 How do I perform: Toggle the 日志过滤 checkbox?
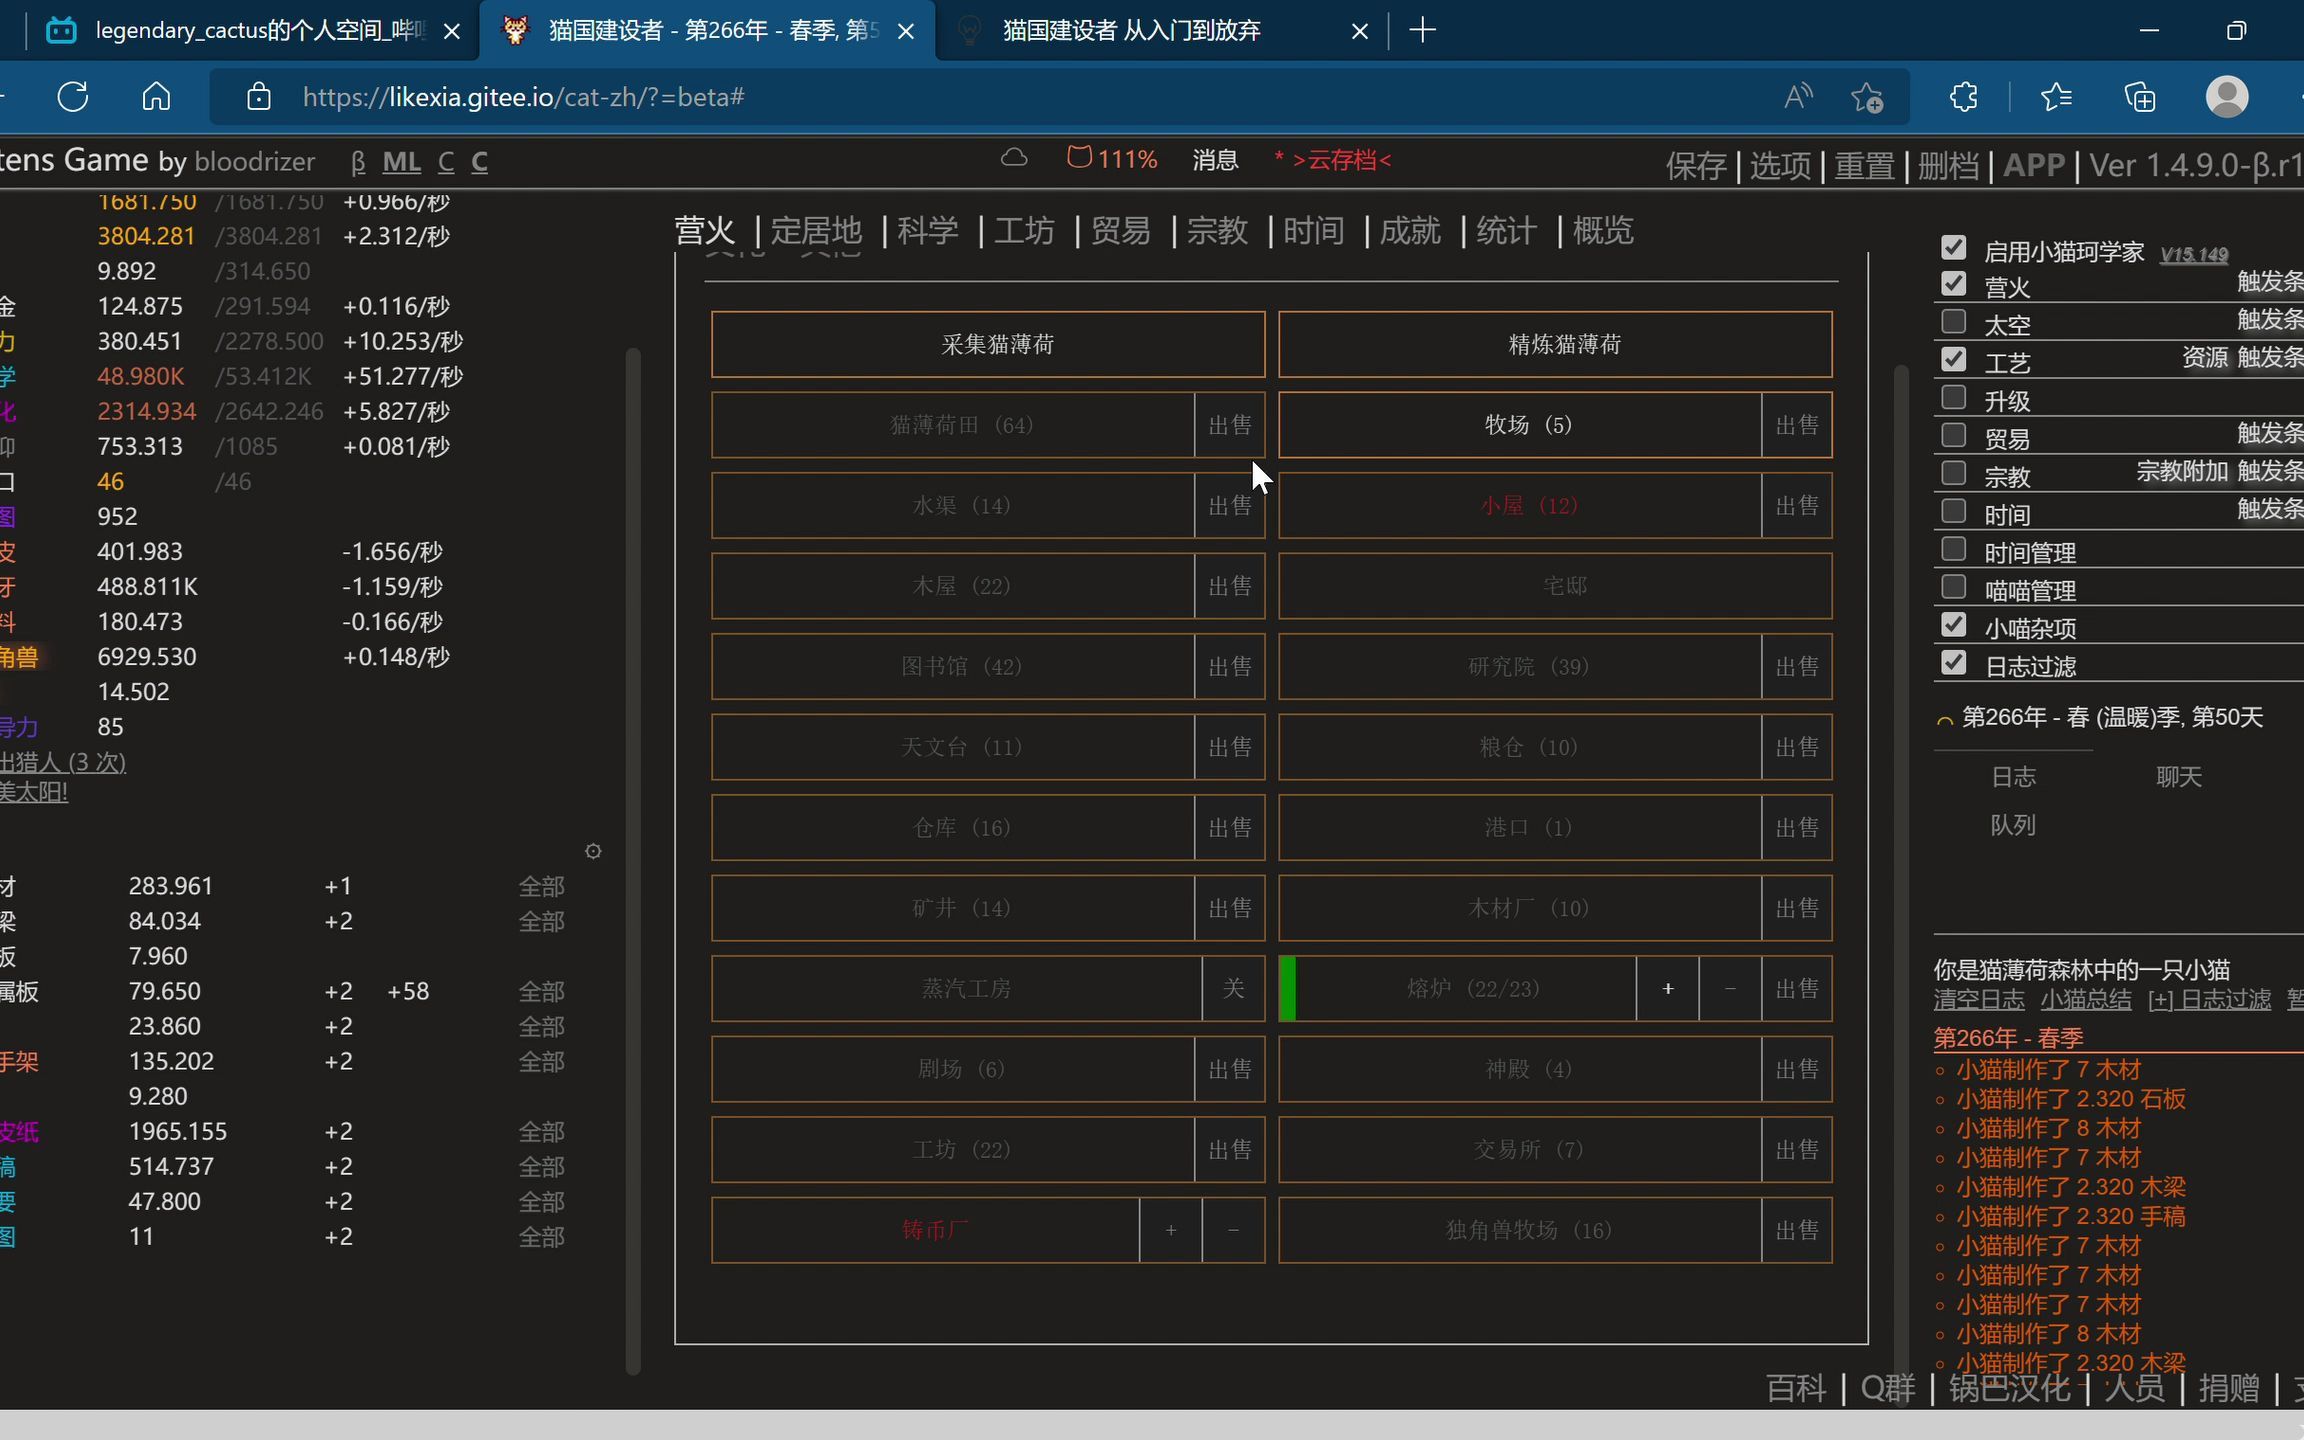[x=1953, y=662]
